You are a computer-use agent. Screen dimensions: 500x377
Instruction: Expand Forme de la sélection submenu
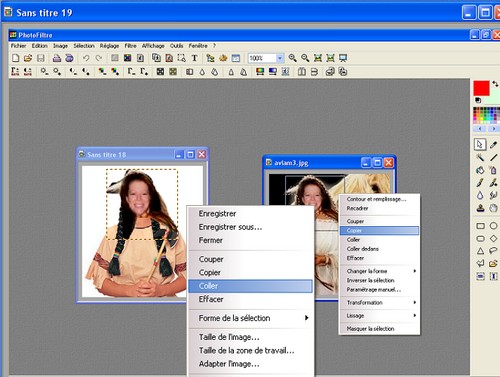[x=251, y=318]
